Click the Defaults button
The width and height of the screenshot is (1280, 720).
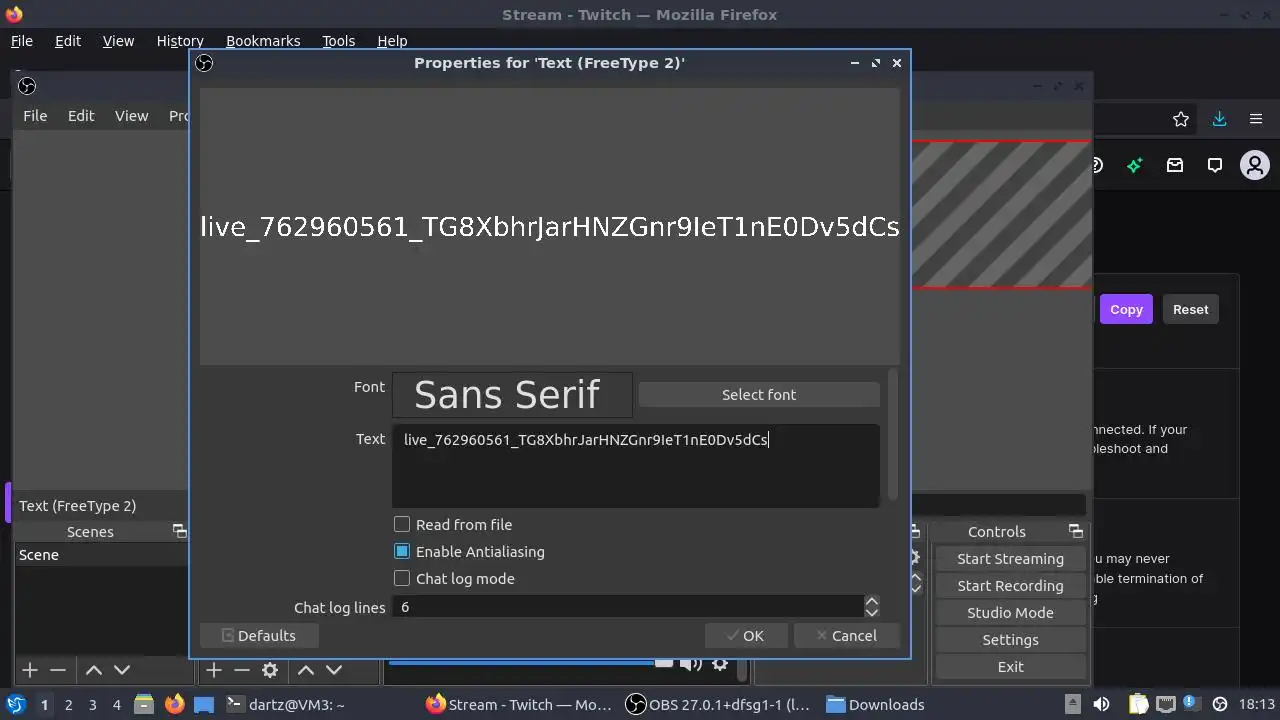point(259,635)
